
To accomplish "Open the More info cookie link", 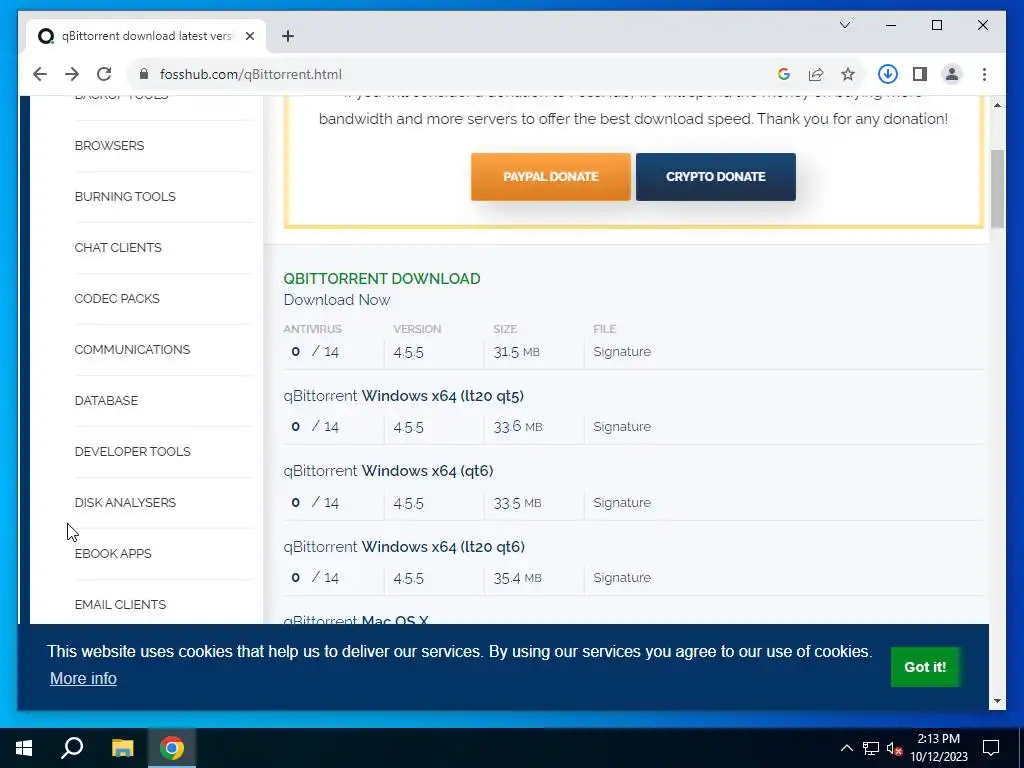I will click(84, 679).
